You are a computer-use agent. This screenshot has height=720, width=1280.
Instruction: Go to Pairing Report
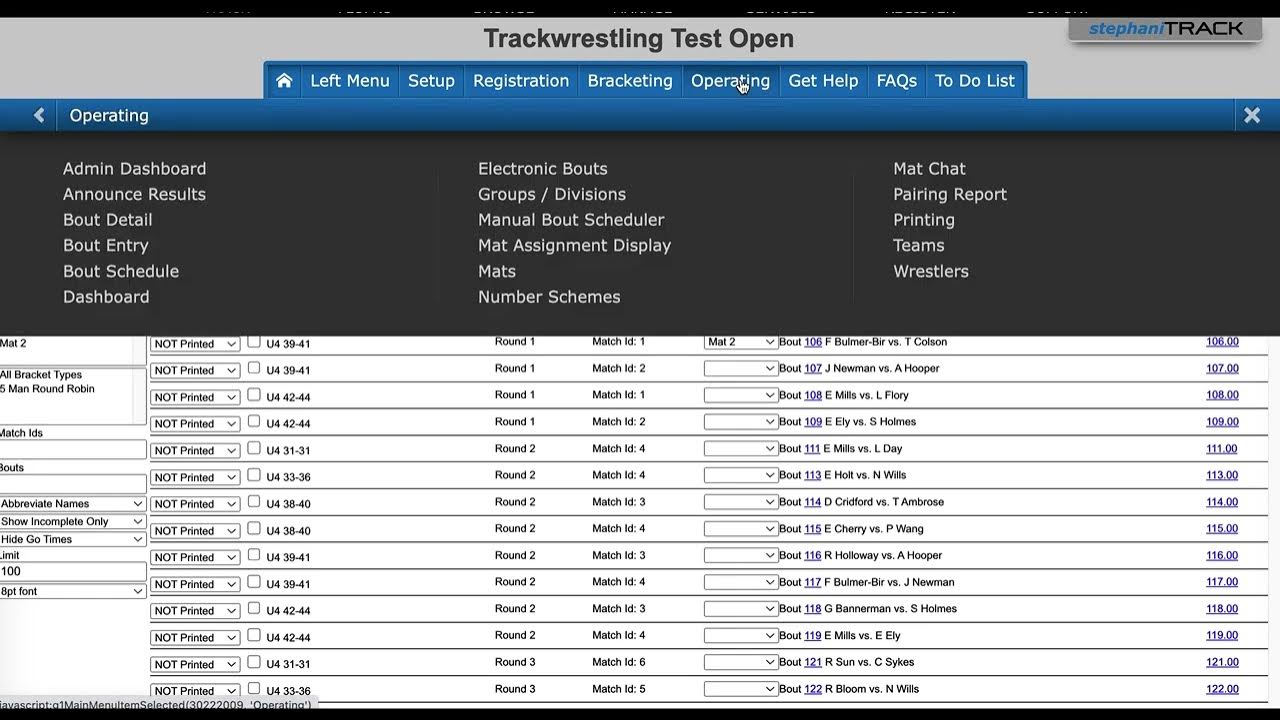(x=949, y=194)
